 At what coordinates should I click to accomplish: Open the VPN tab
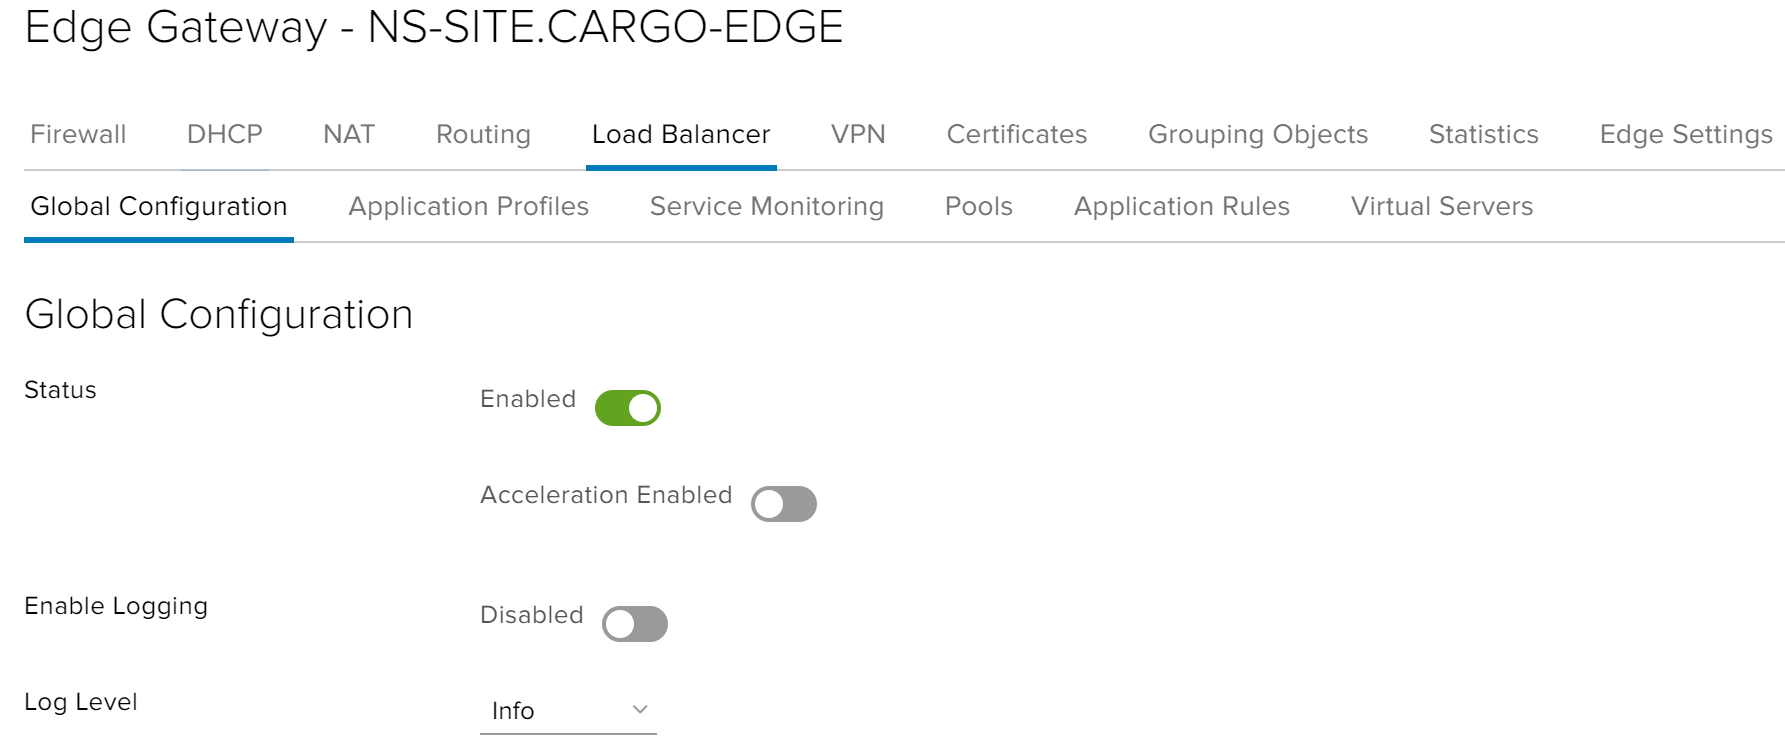click(x=858, y=134)
